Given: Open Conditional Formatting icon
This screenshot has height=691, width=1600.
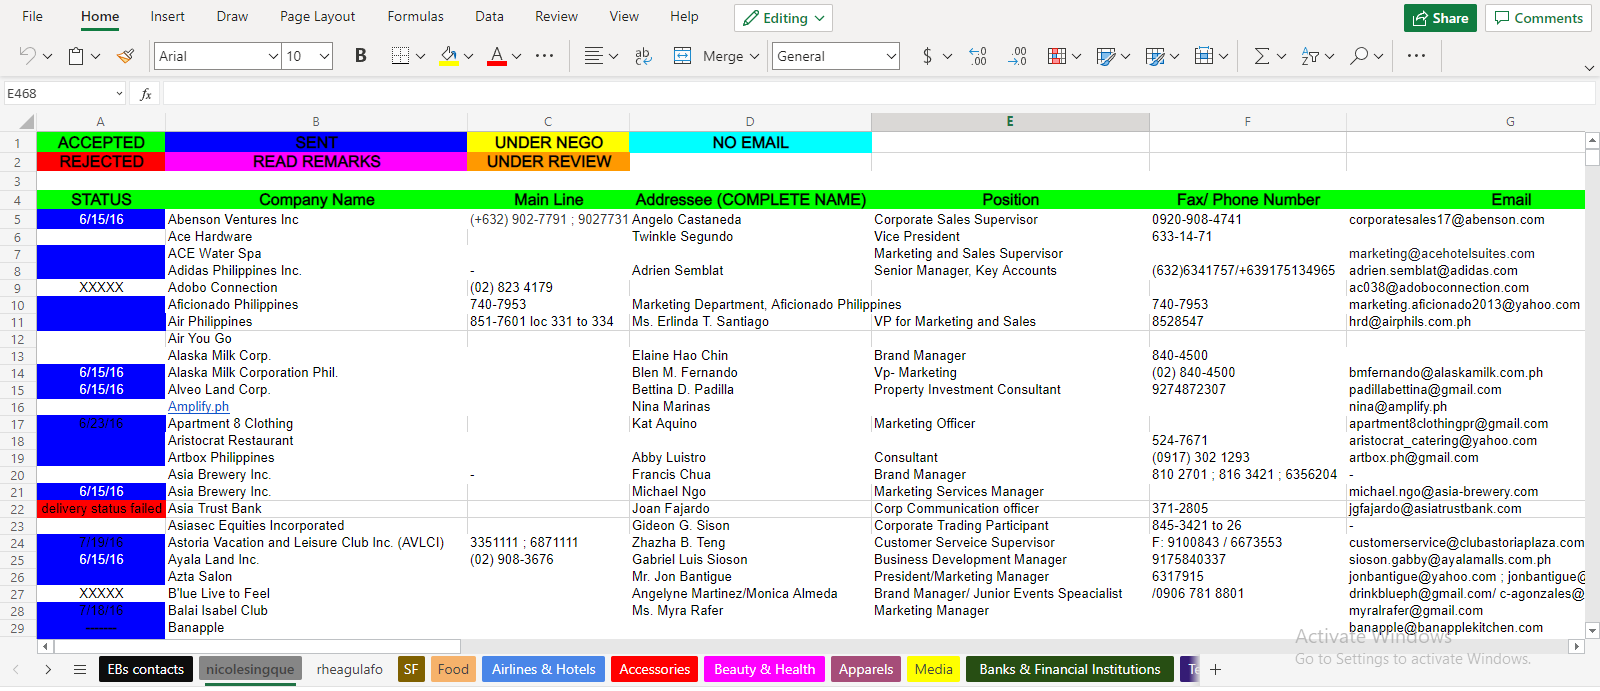Looking at the screenshot, I should [x=1057, y=56].
